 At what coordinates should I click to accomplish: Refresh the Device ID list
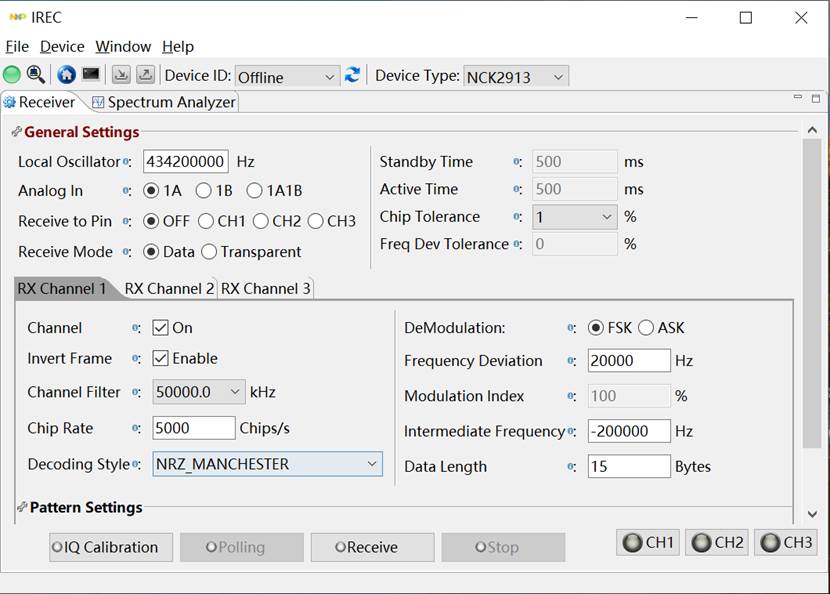click(352, 76)
